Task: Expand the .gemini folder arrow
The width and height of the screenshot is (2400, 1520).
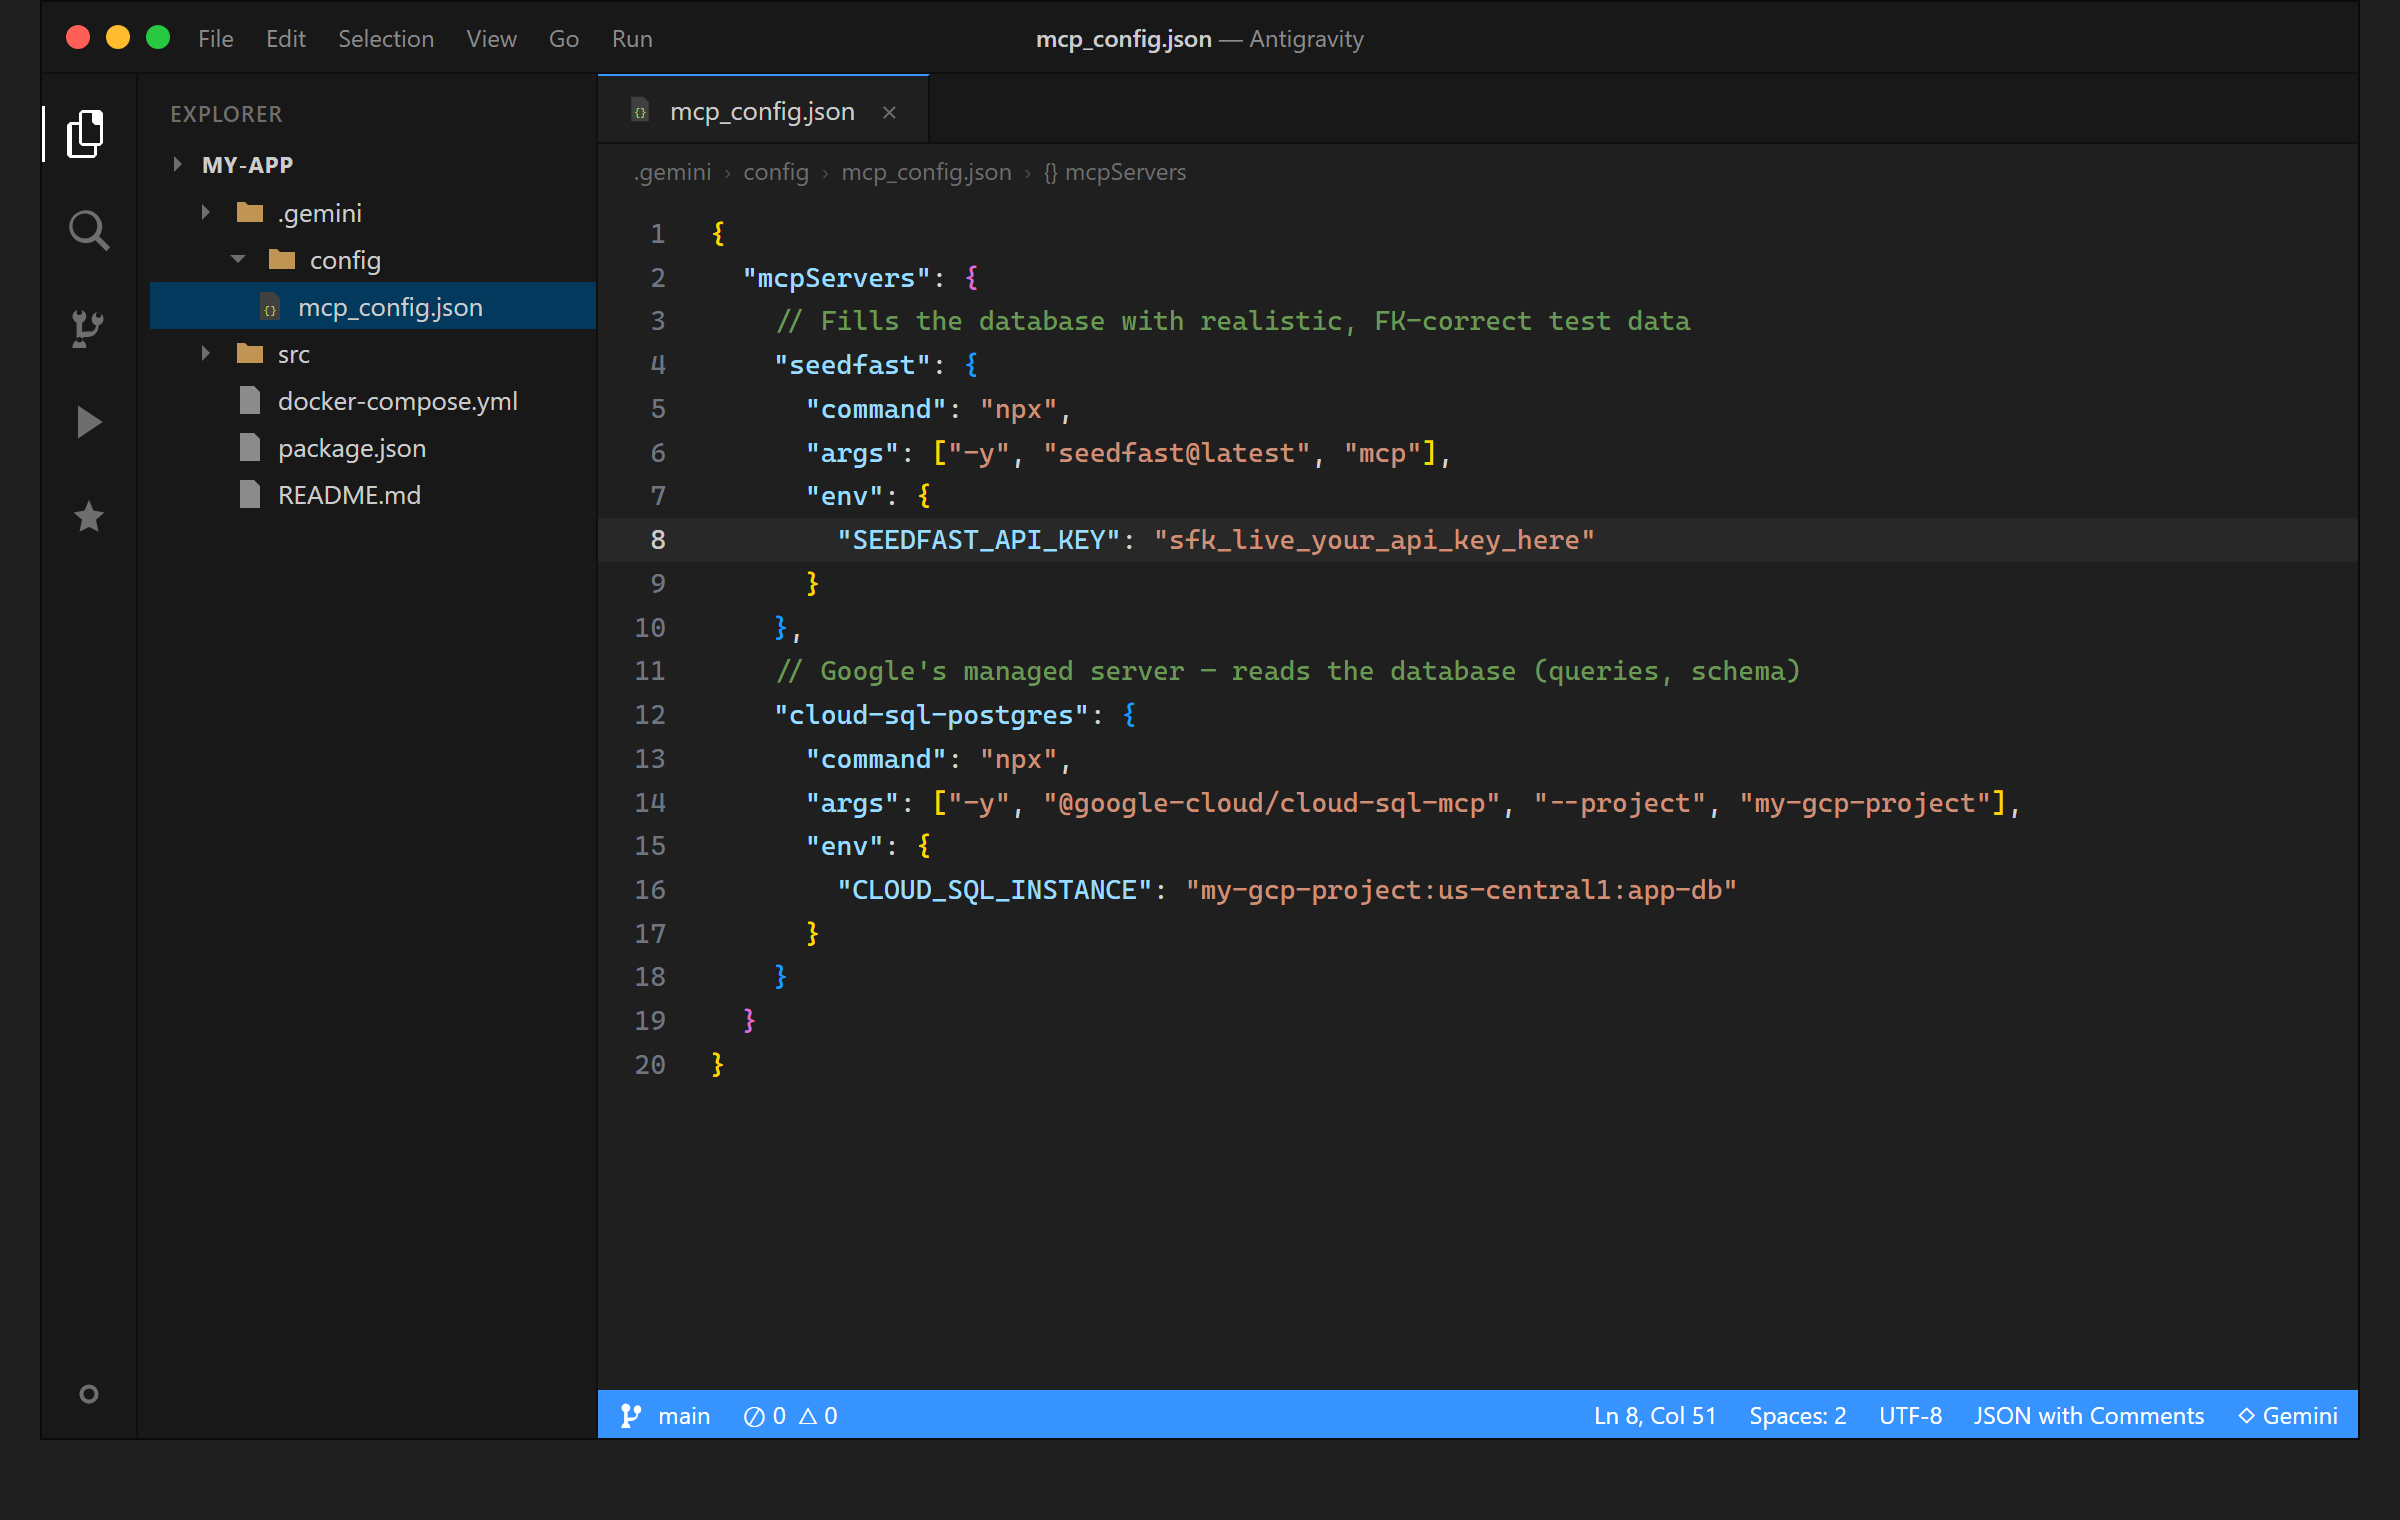Action: click(205, 212)
